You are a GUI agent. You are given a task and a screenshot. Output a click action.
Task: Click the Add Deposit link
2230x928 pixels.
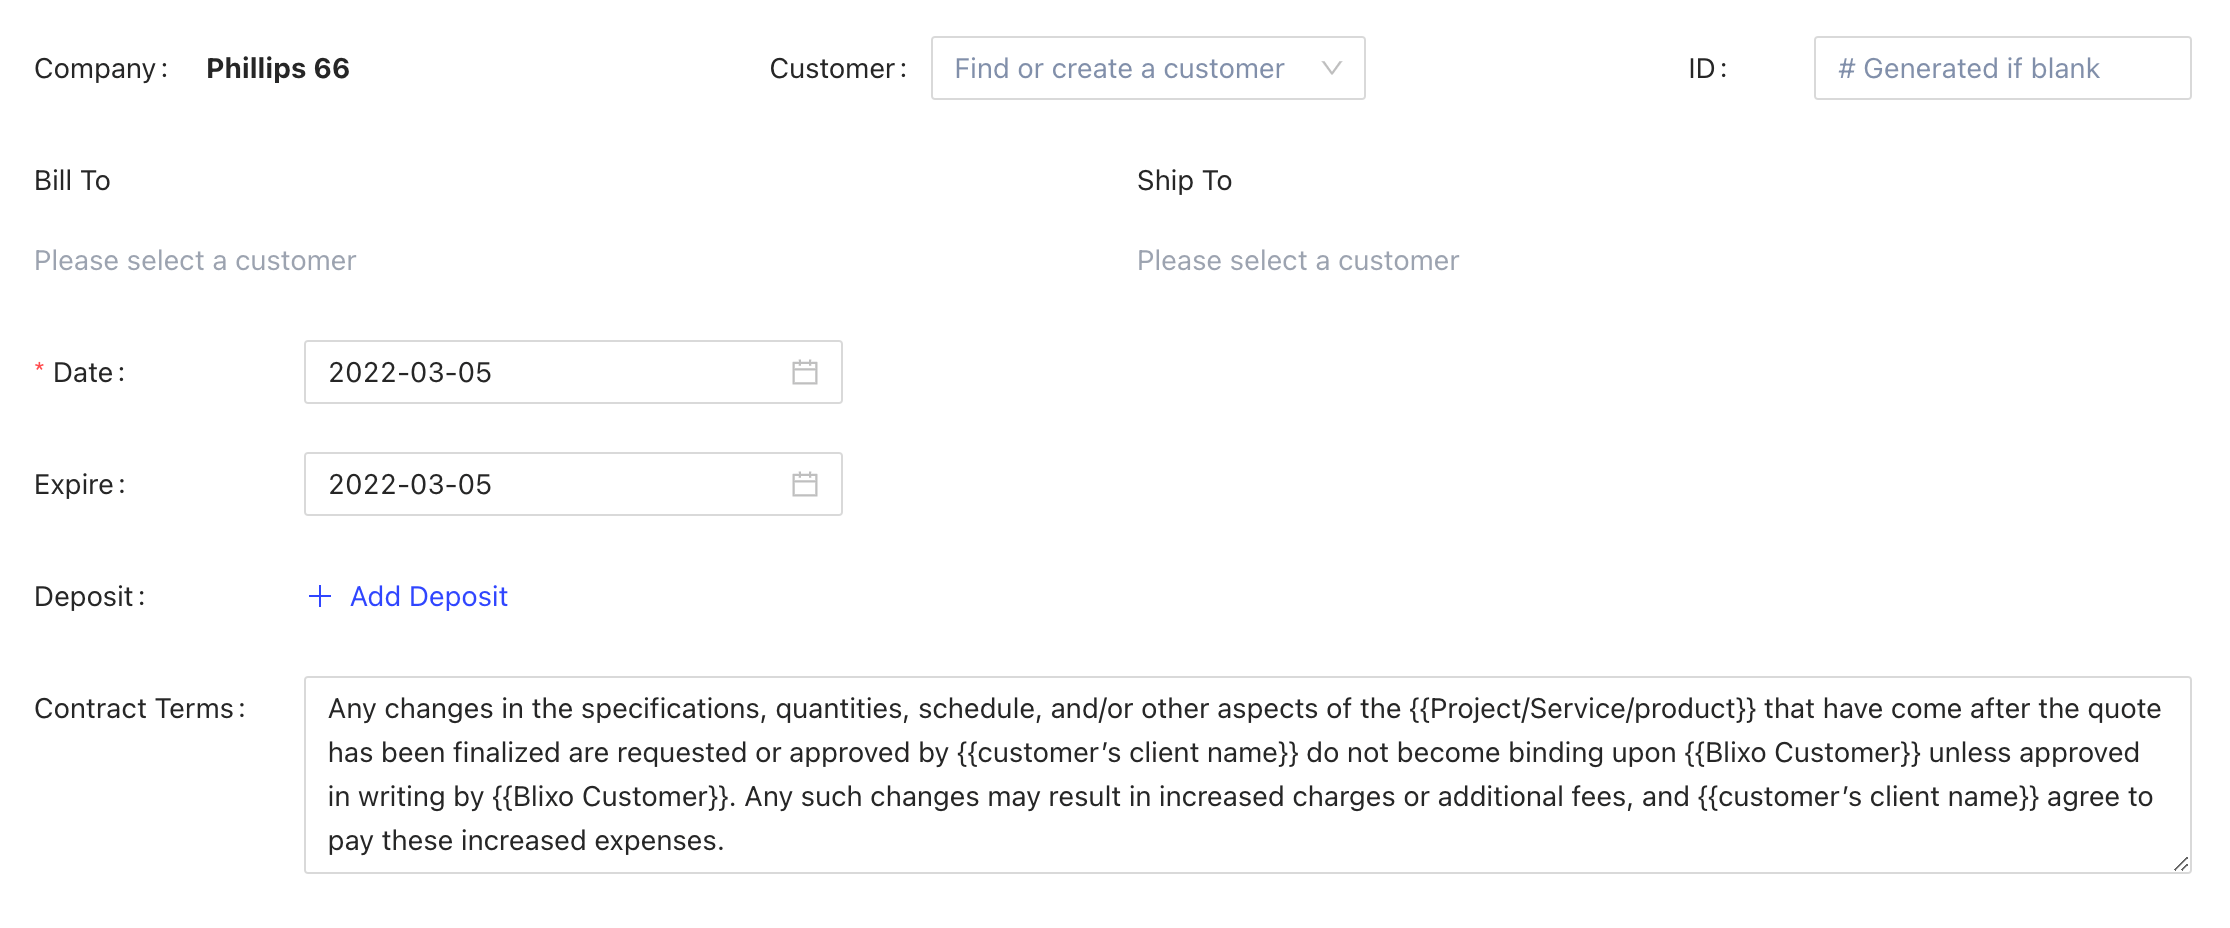click(428, 597)
